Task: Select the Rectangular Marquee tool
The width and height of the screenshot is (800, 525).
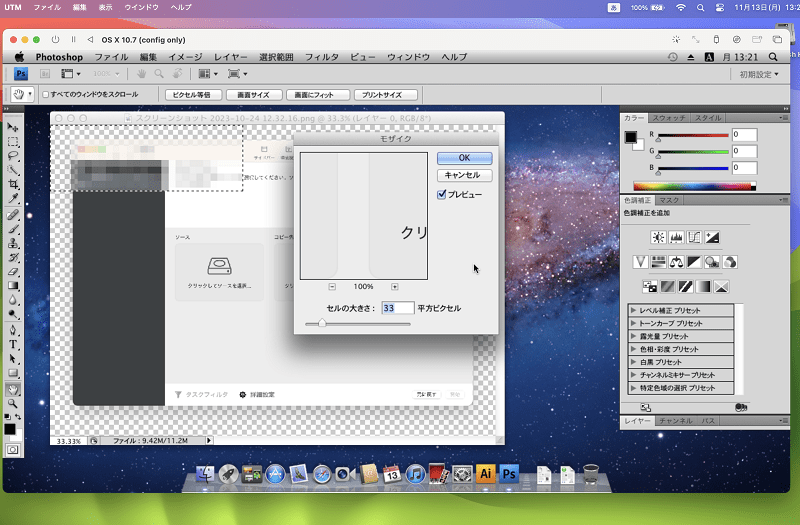Action: click(x=13, y=141)
